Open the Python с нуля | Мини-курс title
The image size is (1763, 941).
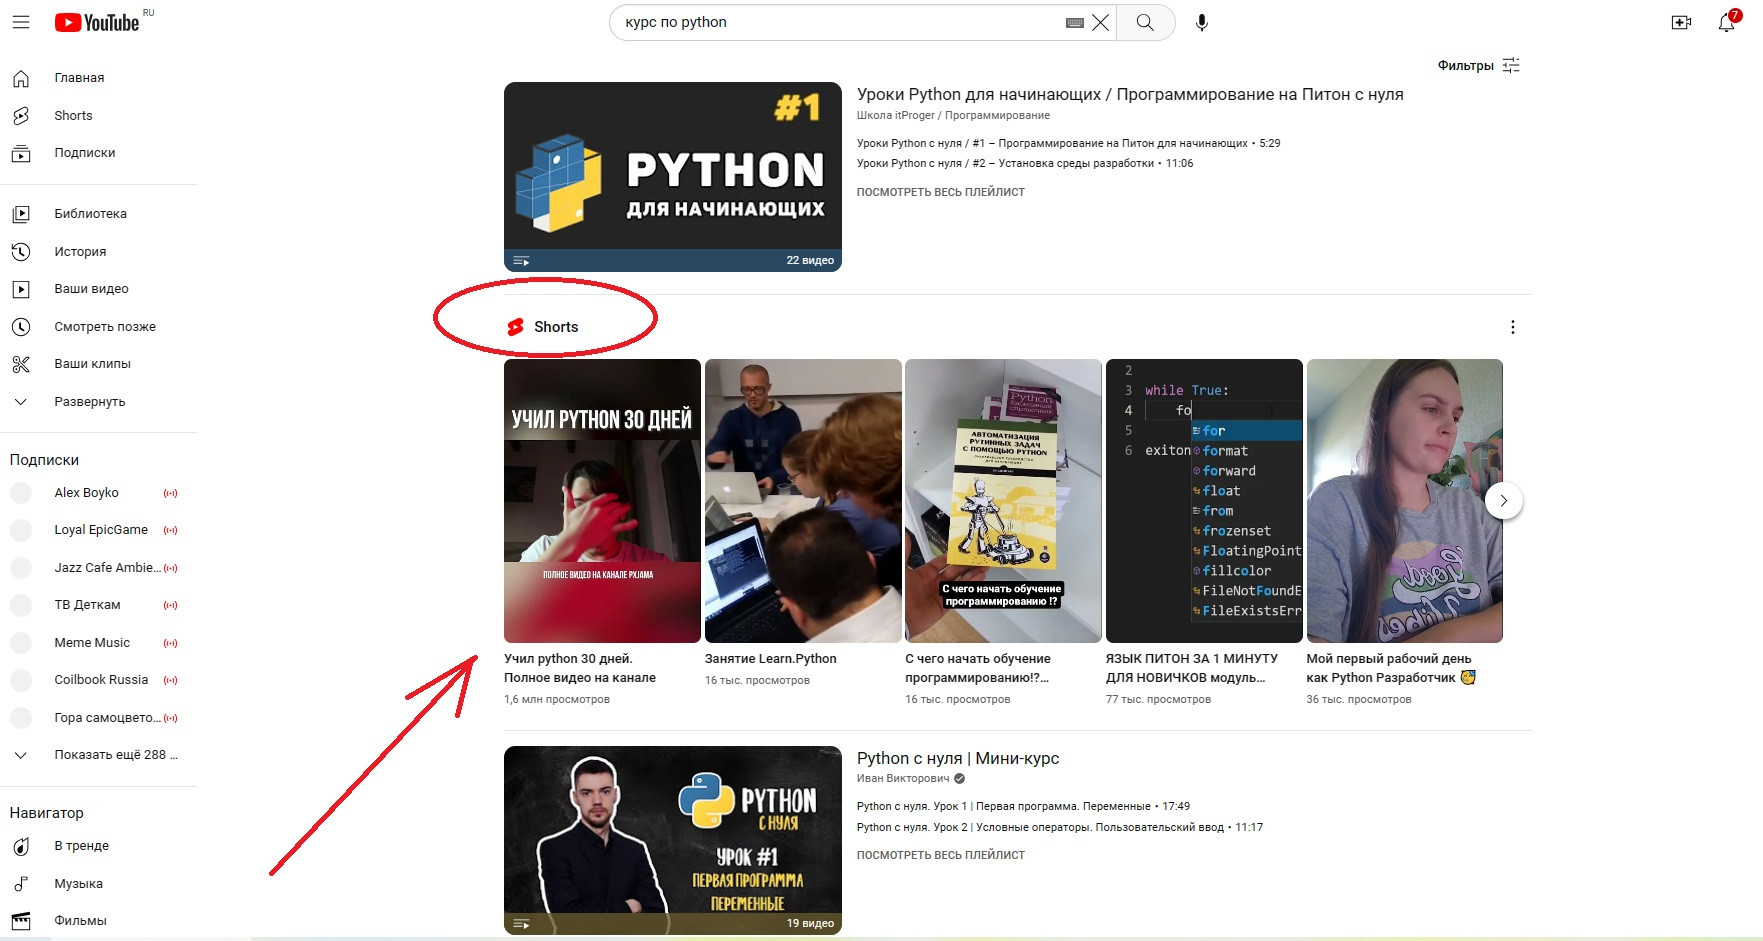[958, 758]
